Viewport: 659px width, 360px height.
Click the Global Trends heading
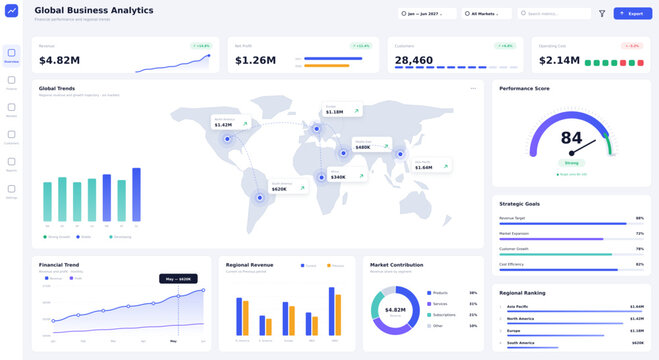coord(57,89)
